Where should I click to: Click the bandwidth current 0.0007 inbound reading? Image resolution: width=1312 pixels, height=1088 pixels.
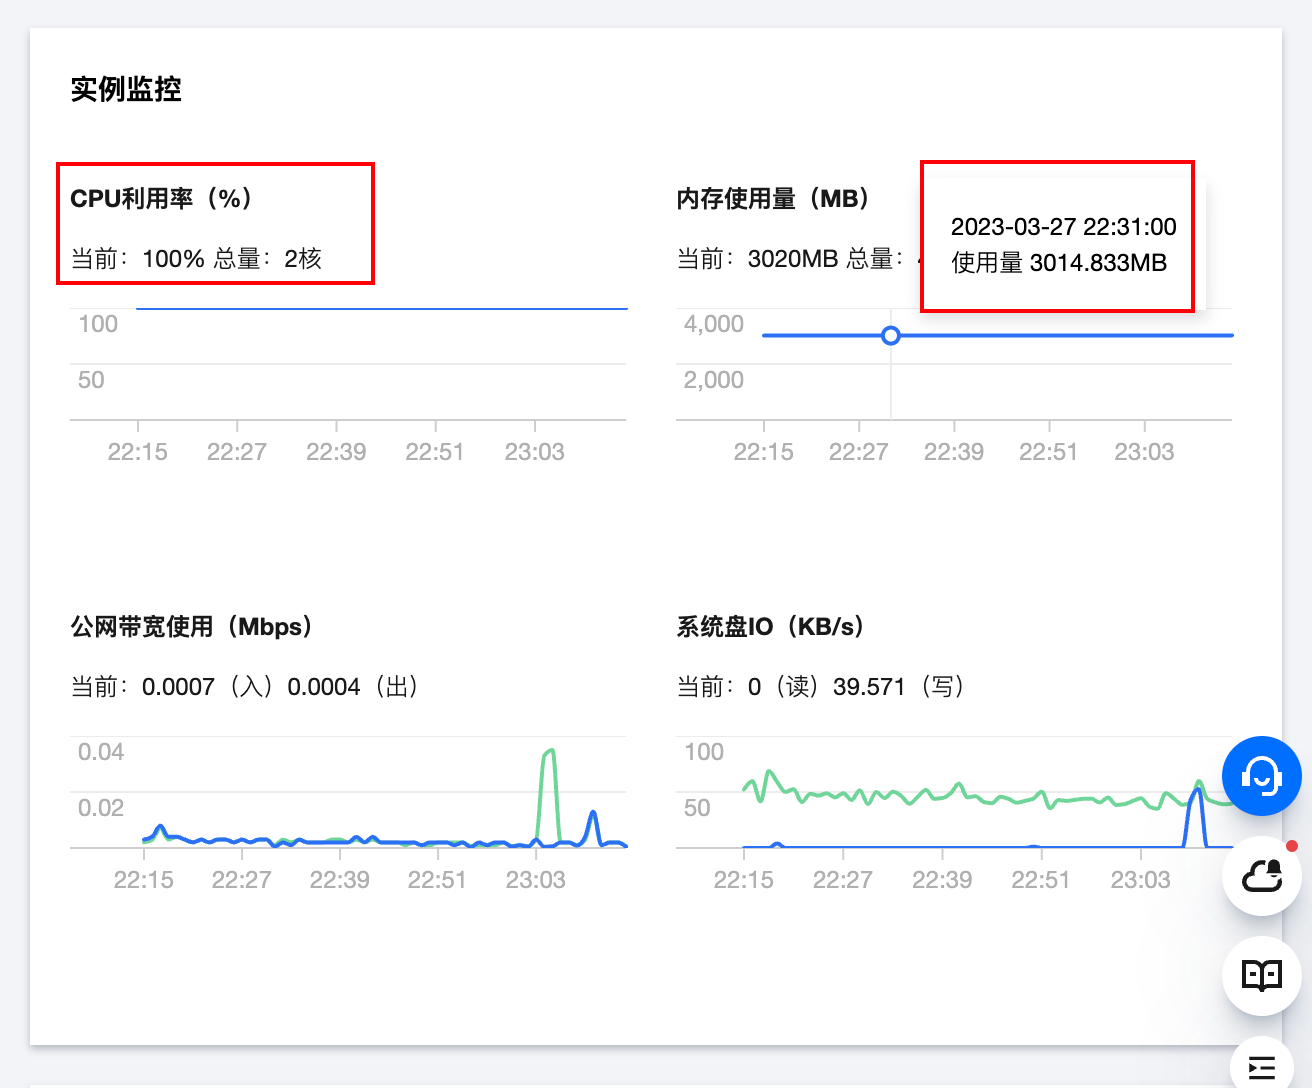click(178, 687)
